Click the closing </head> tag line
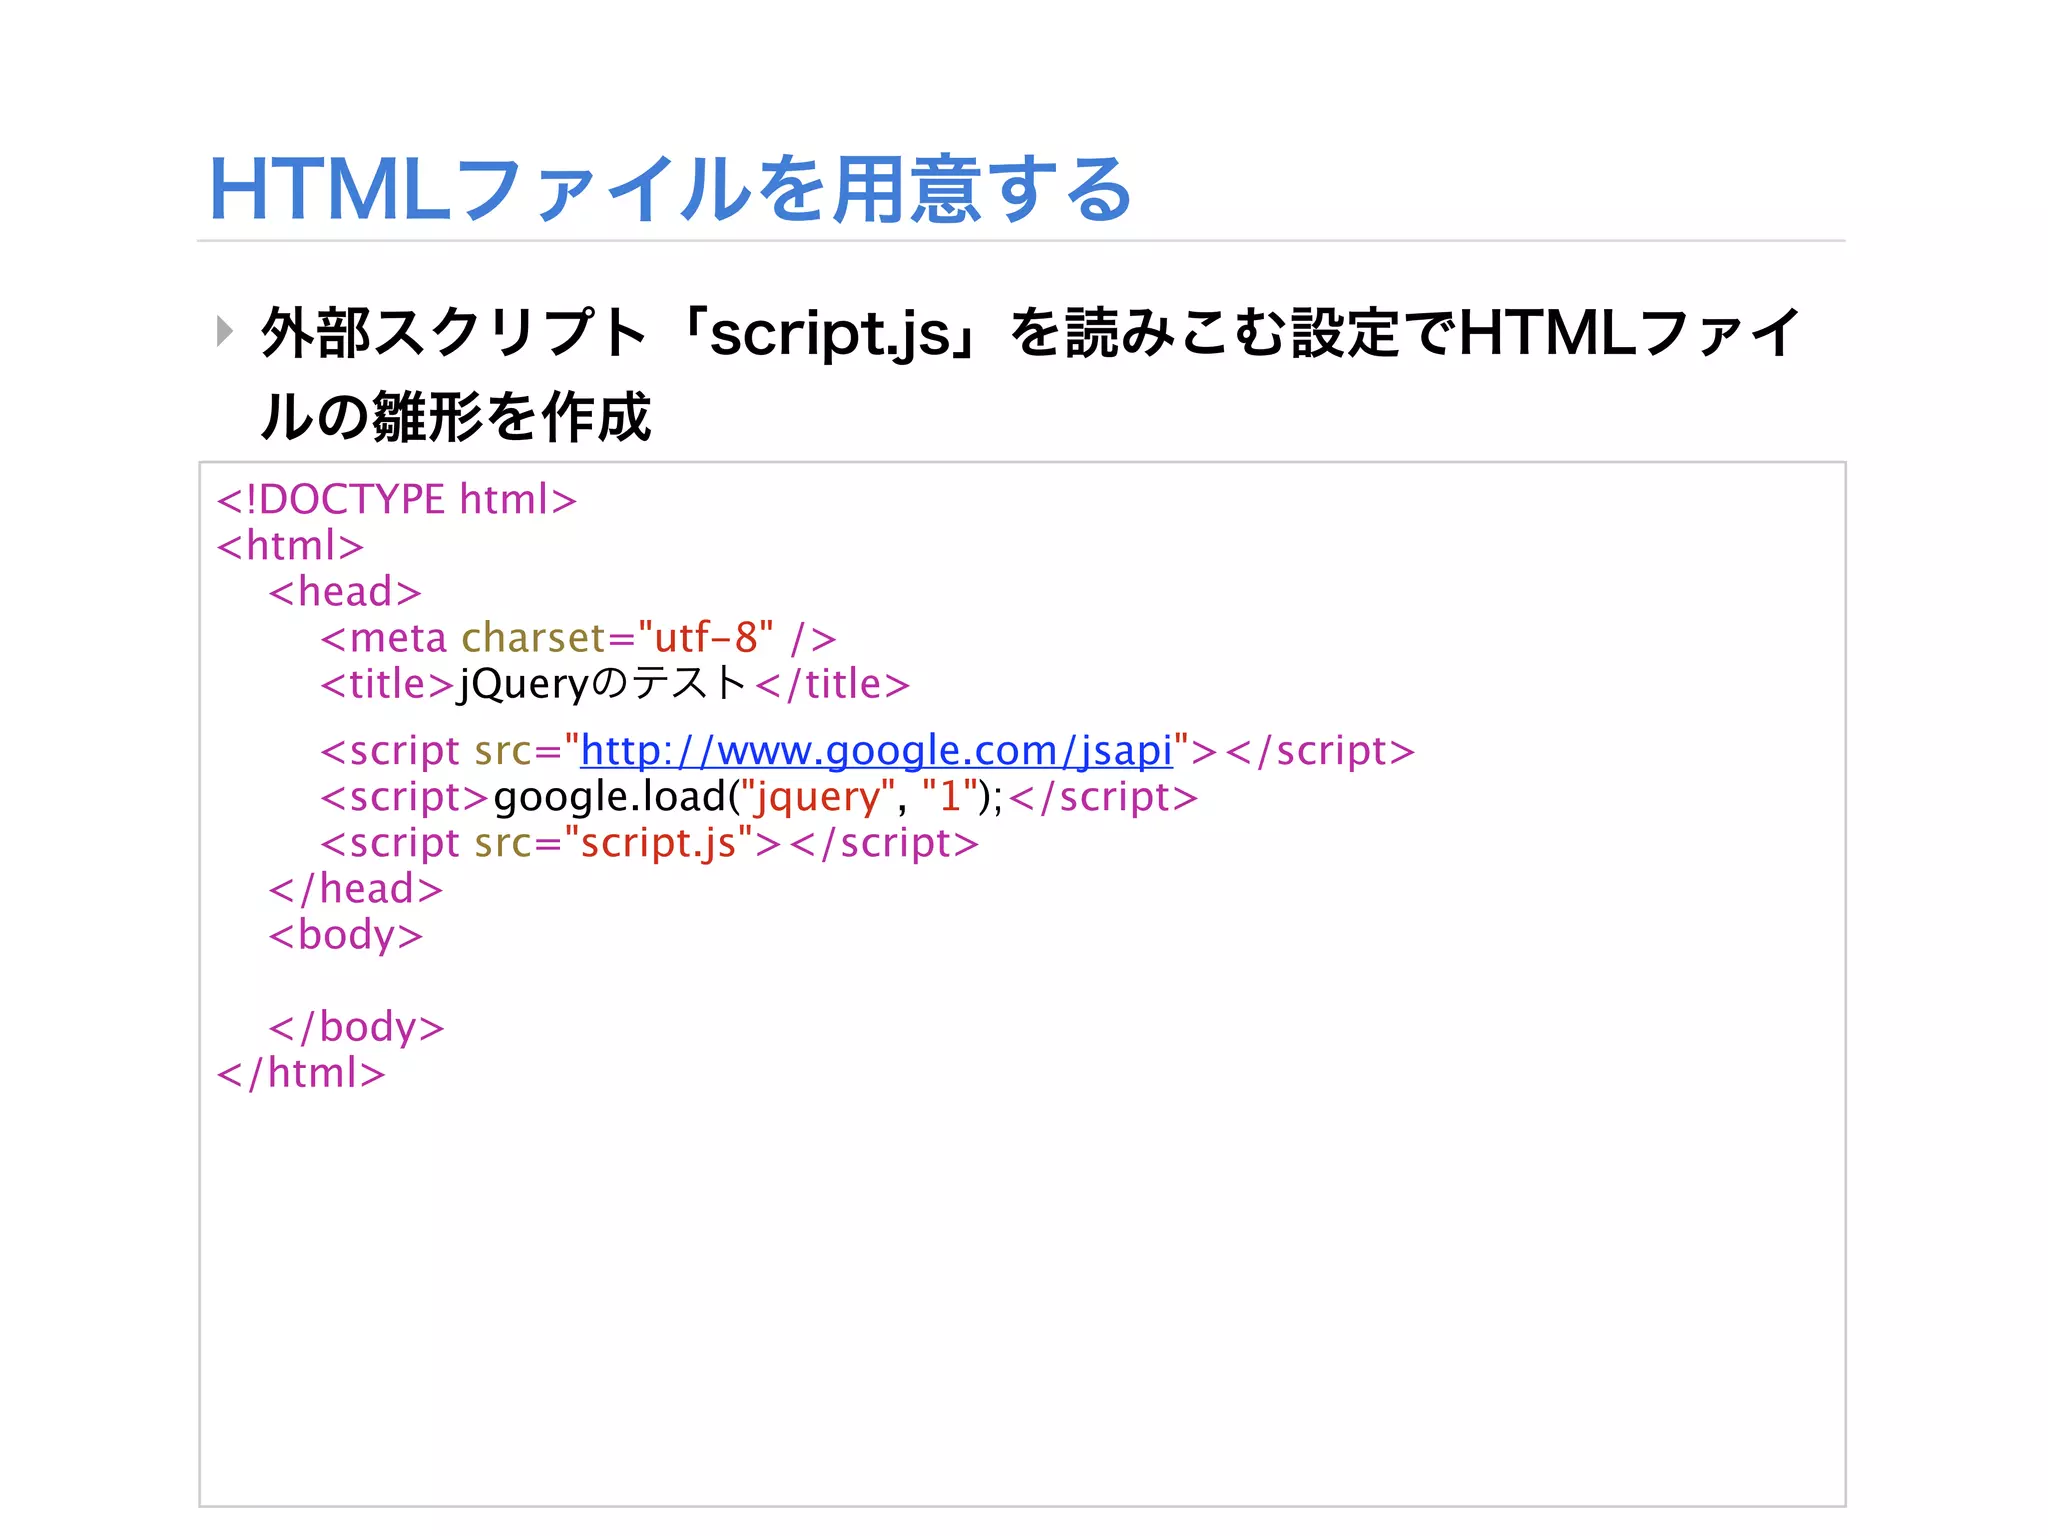The width and height of the screenshot is (2048, 1536). coord(356,889)
